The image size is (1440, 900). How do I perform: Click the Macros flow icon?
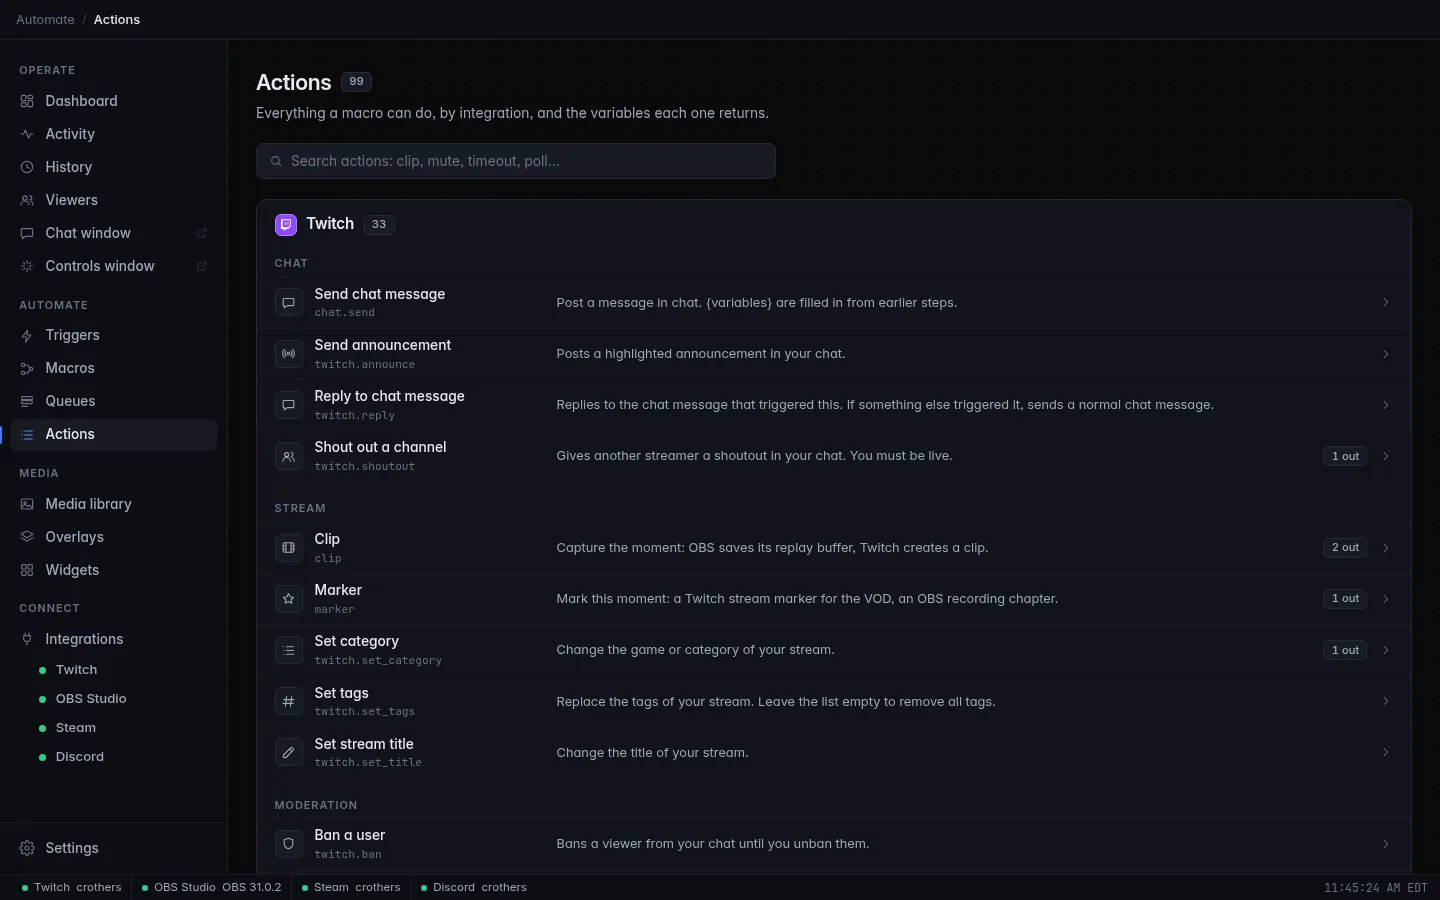tap(27, 368)
